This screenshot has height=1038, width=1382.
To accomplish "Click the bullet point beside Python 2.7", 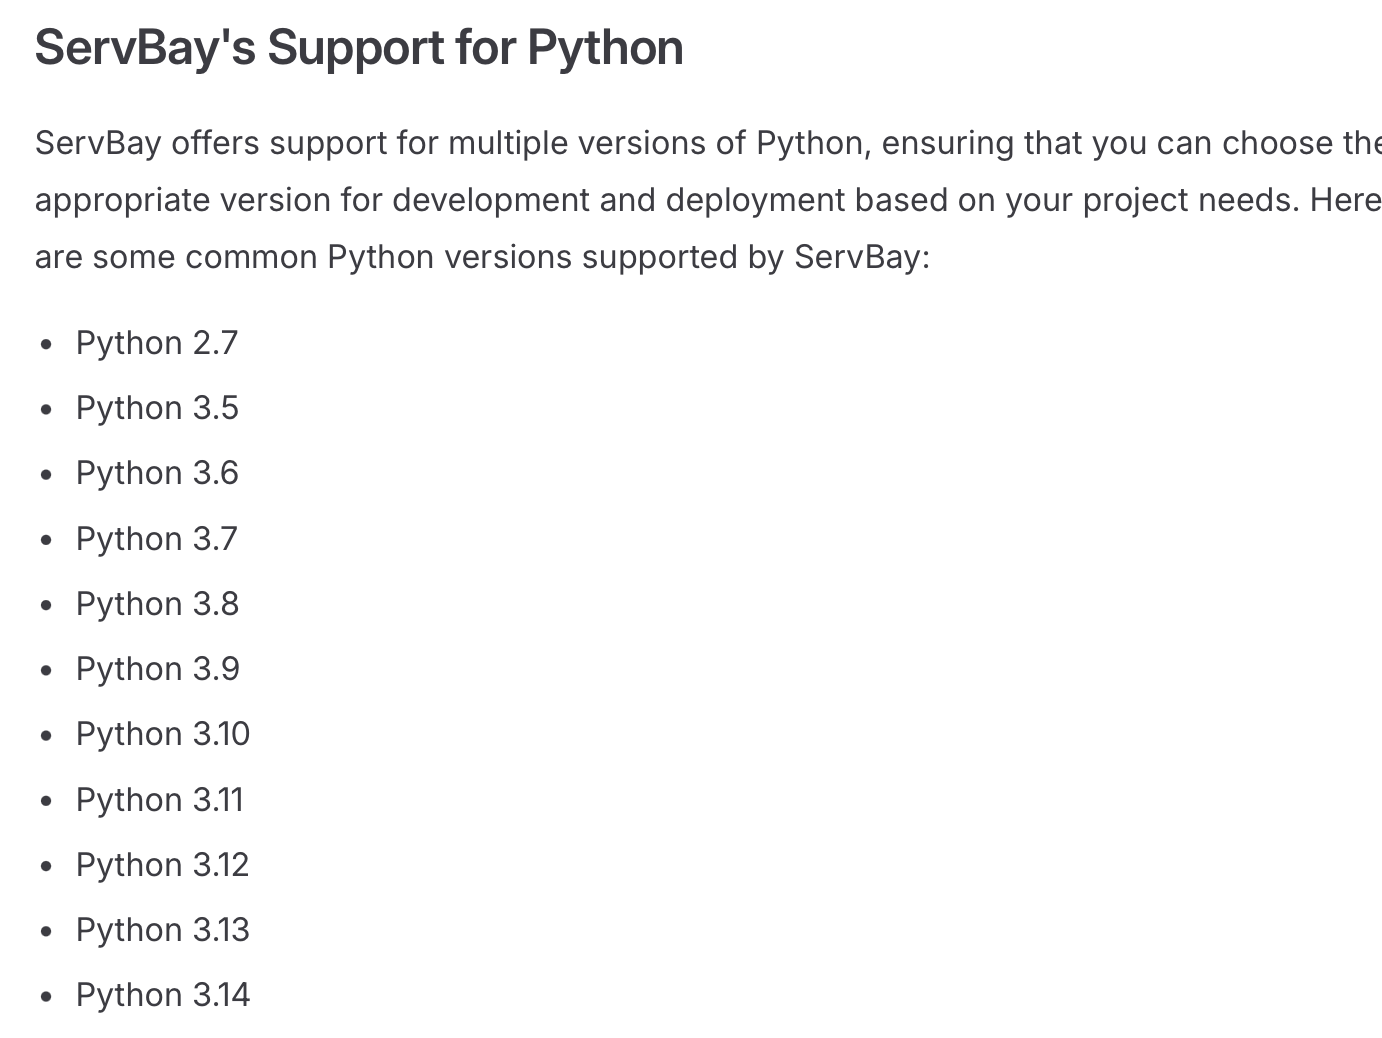I will [x=46, y=344].
